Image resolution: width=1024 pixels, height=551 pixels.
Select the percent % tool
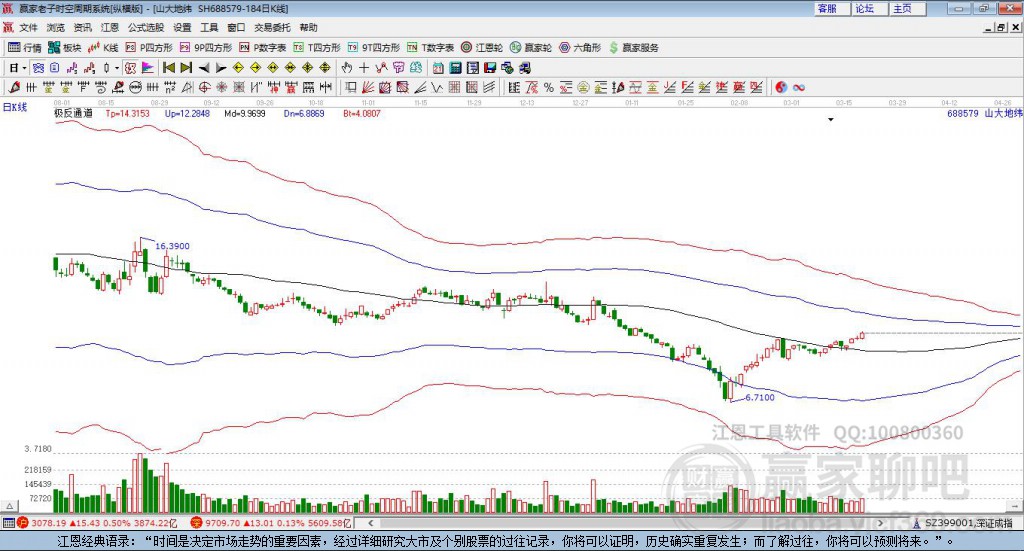[549, 87]
